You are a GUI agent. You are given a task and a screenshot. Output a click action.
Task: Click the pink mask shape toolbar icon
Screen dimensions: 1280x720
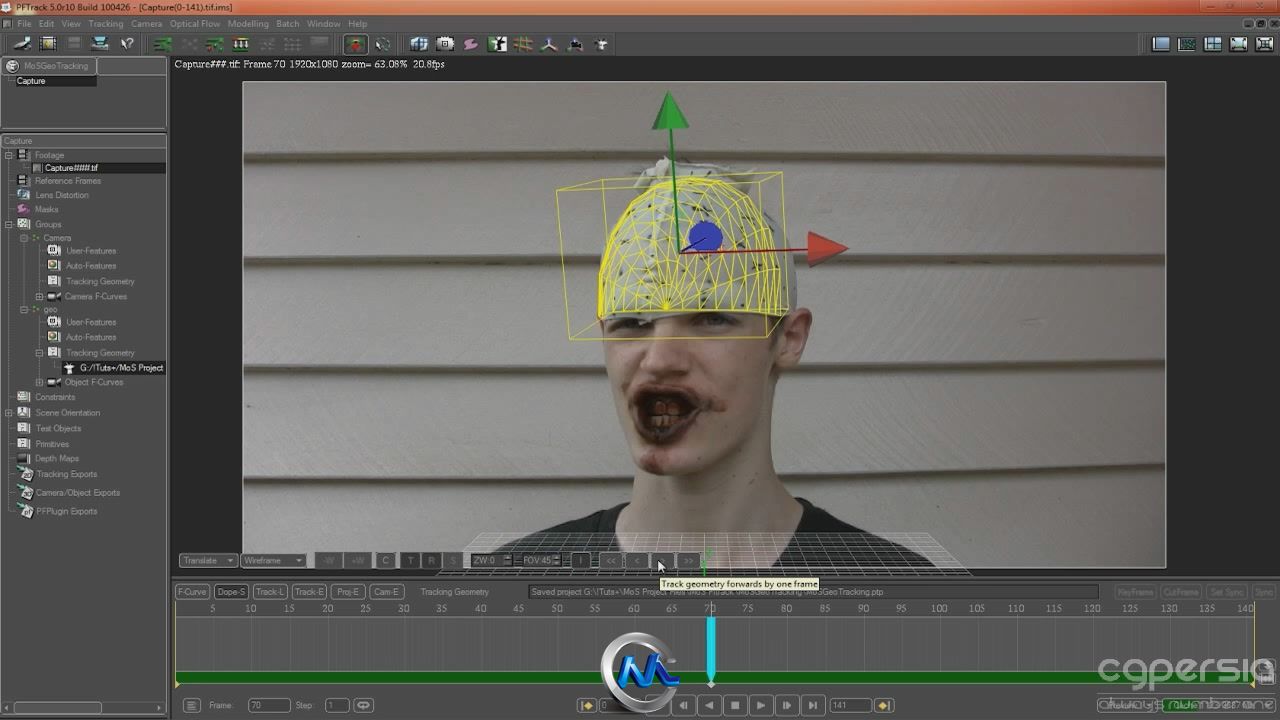tap(471, 44)
